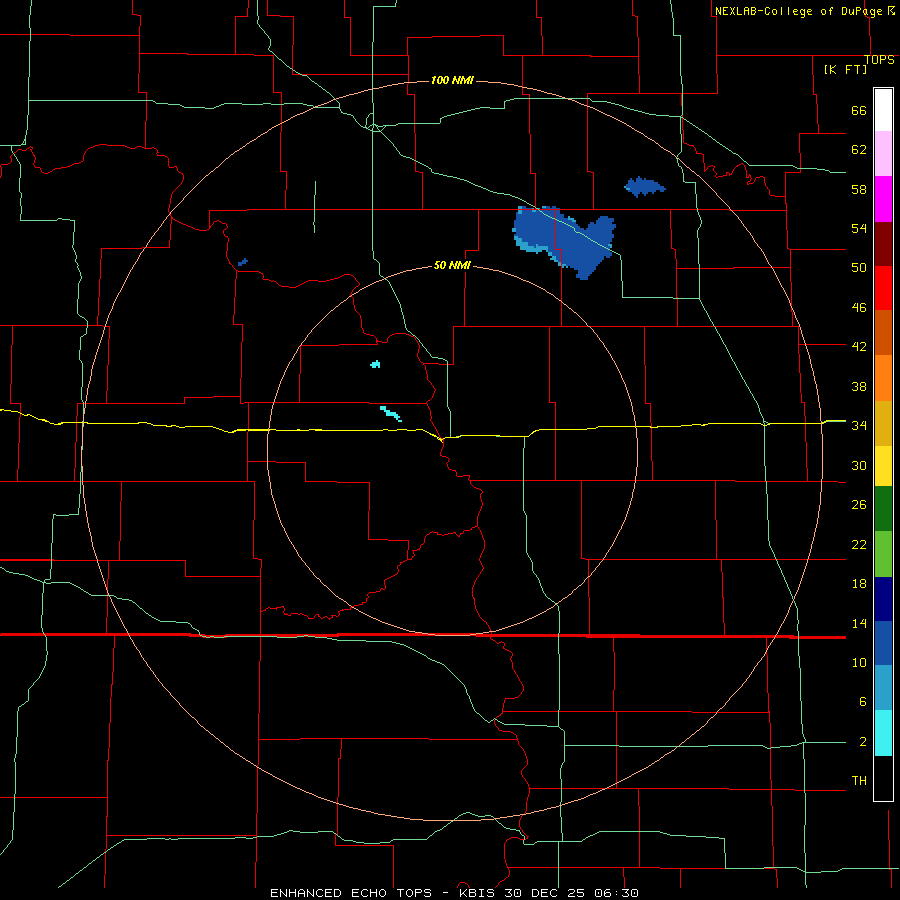
Task: Select the dark green legend swatch
Action: coord(883,509)
